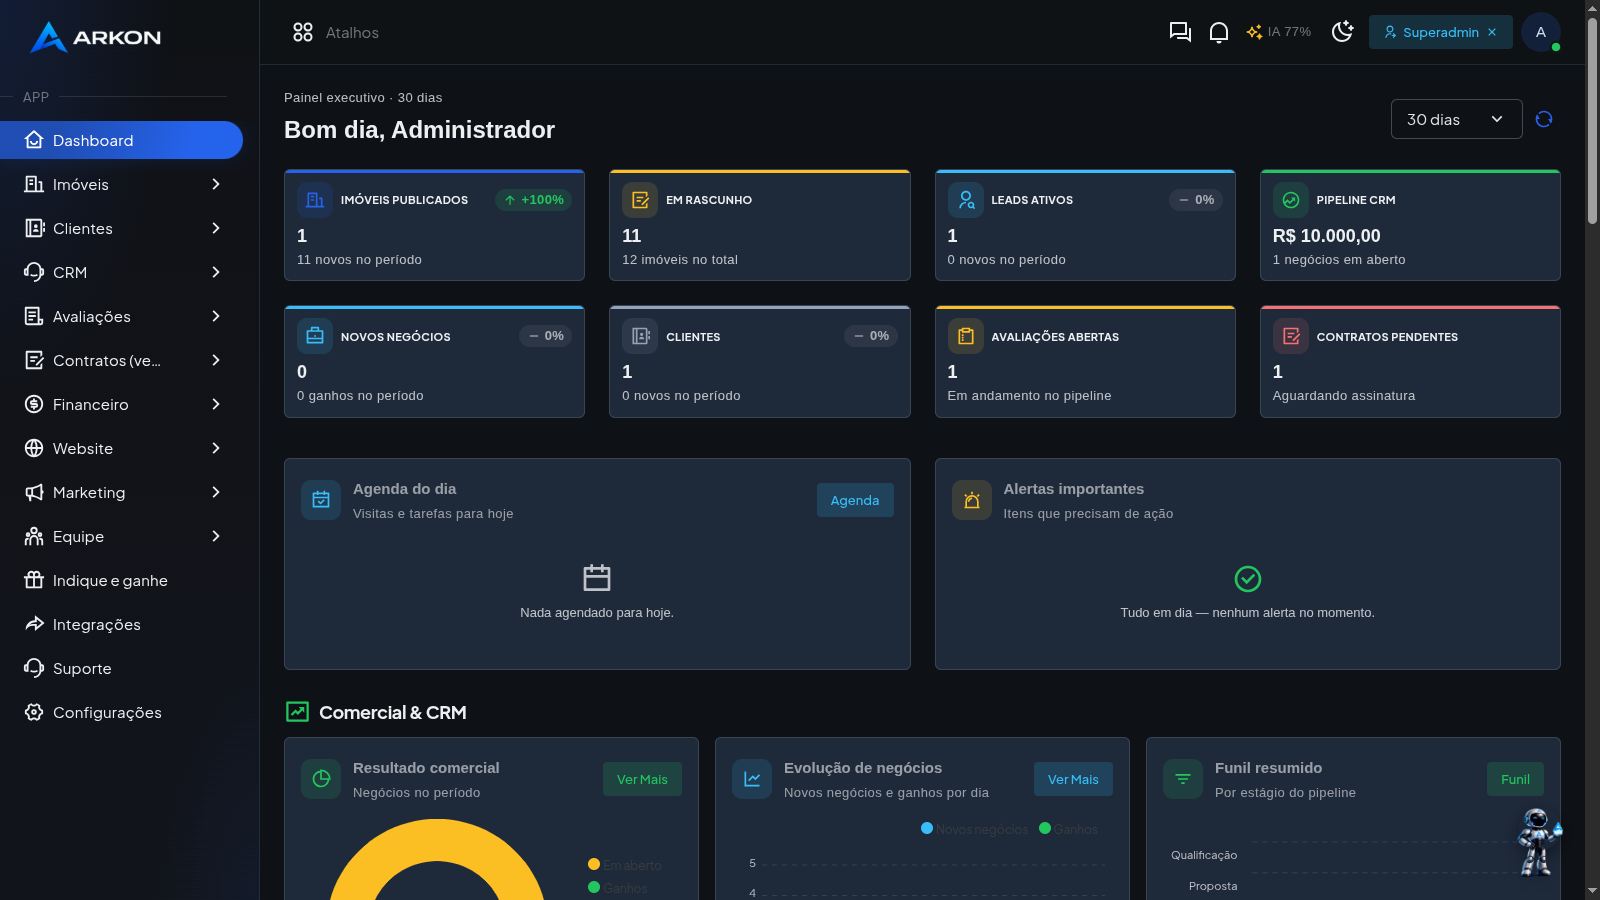Toggle Em aberto legend in donut chart

[x=625, y=865]
